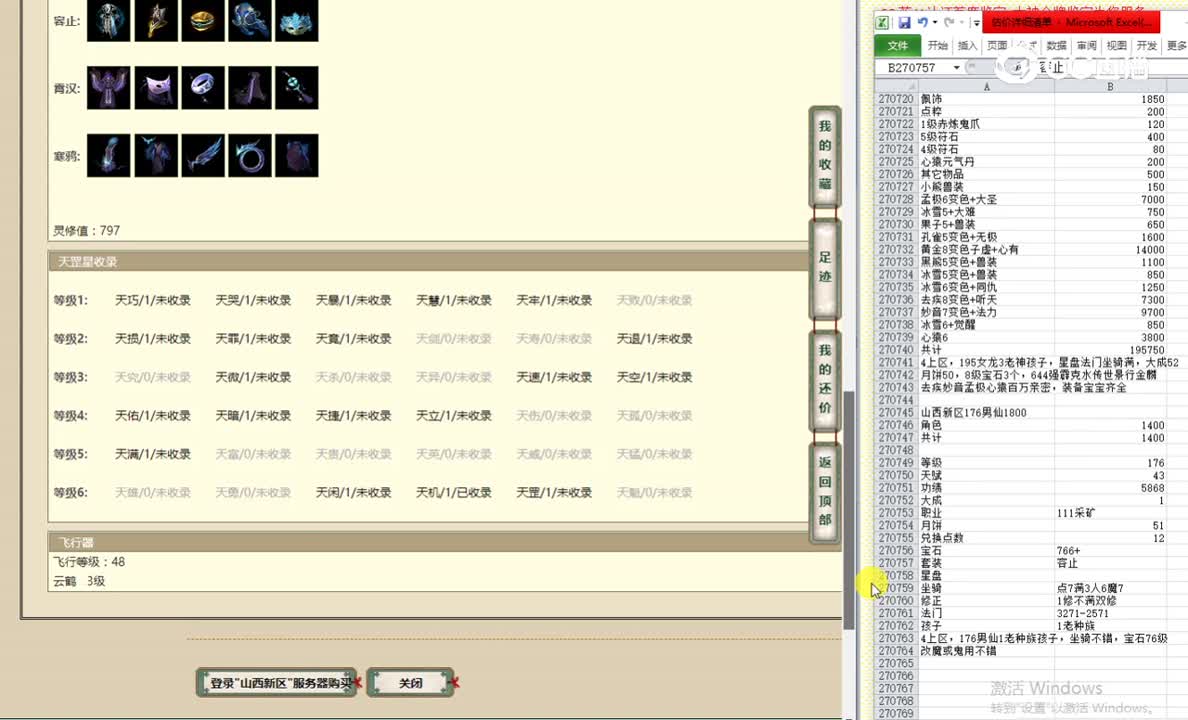Click the 天佑/1/未收录 entry
This screenshot has height=720, width=1188.
(153, 416)
